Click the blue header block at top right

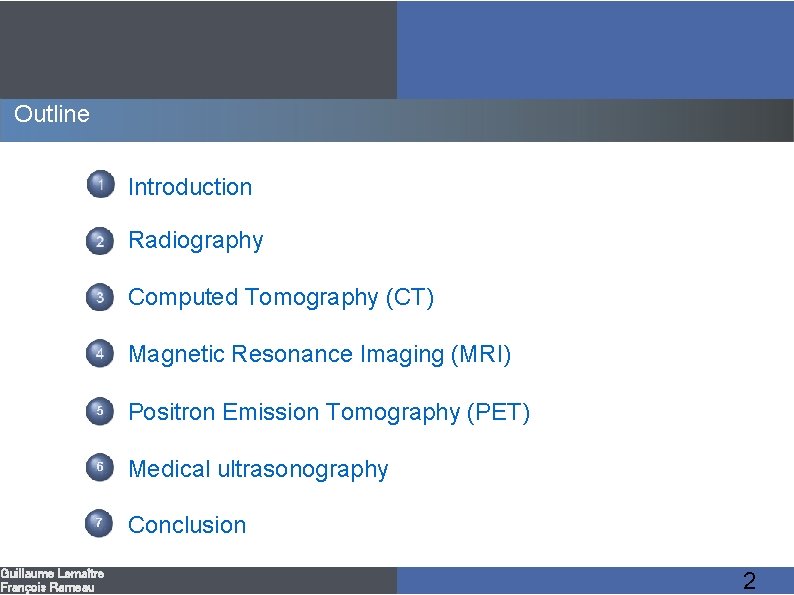tap(595, 50)
